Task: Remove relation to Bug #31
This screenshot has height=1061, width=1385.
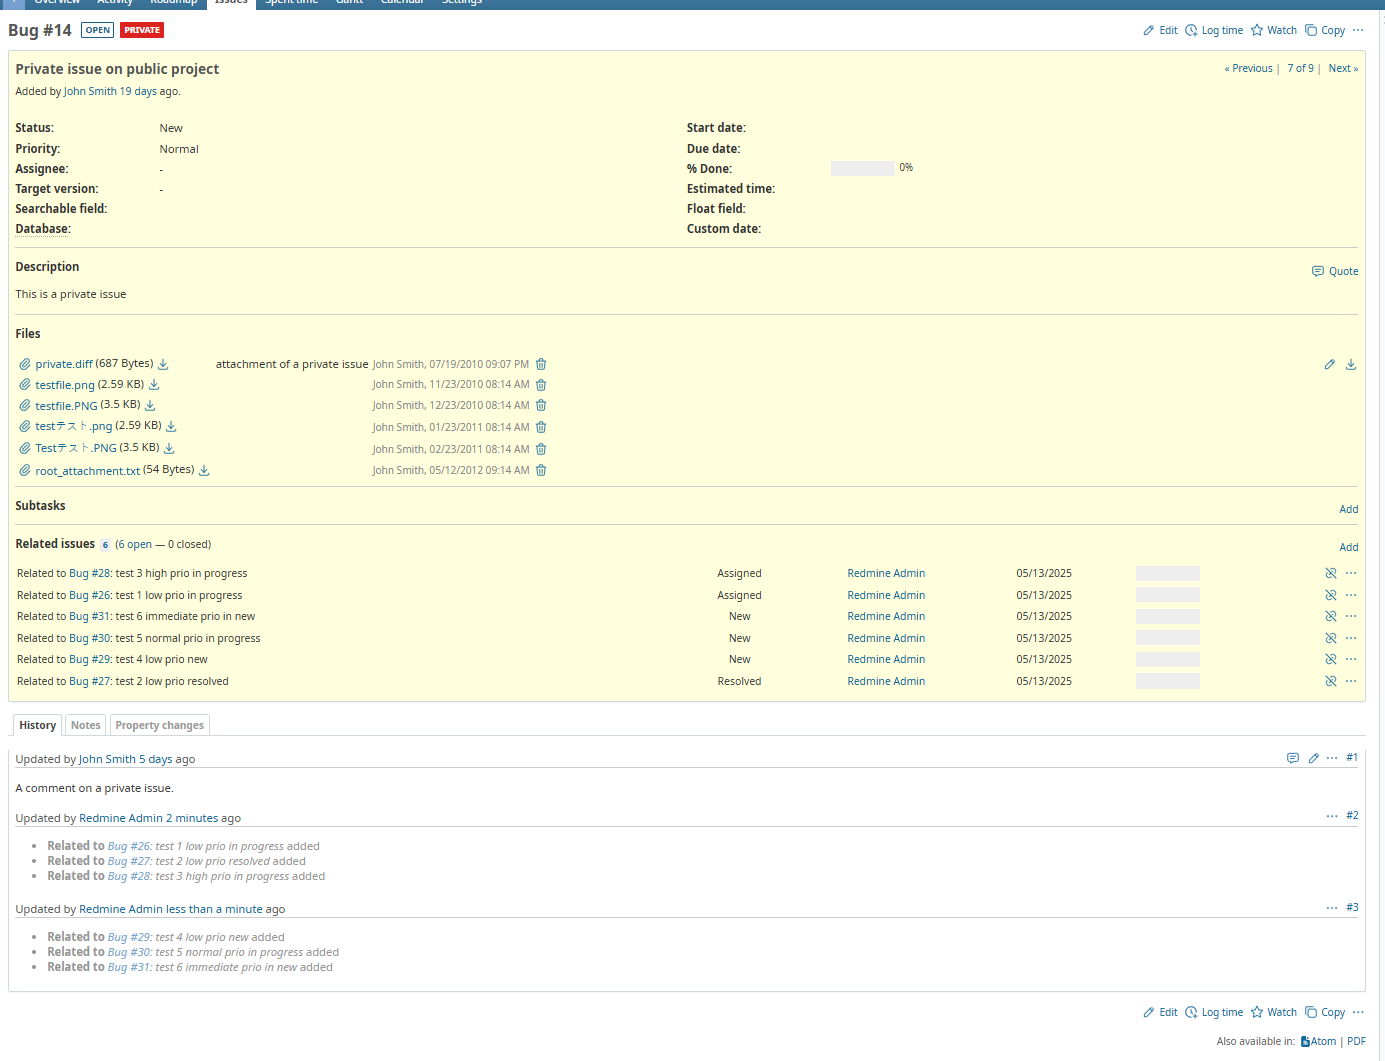Action: tap(1331, 617)
